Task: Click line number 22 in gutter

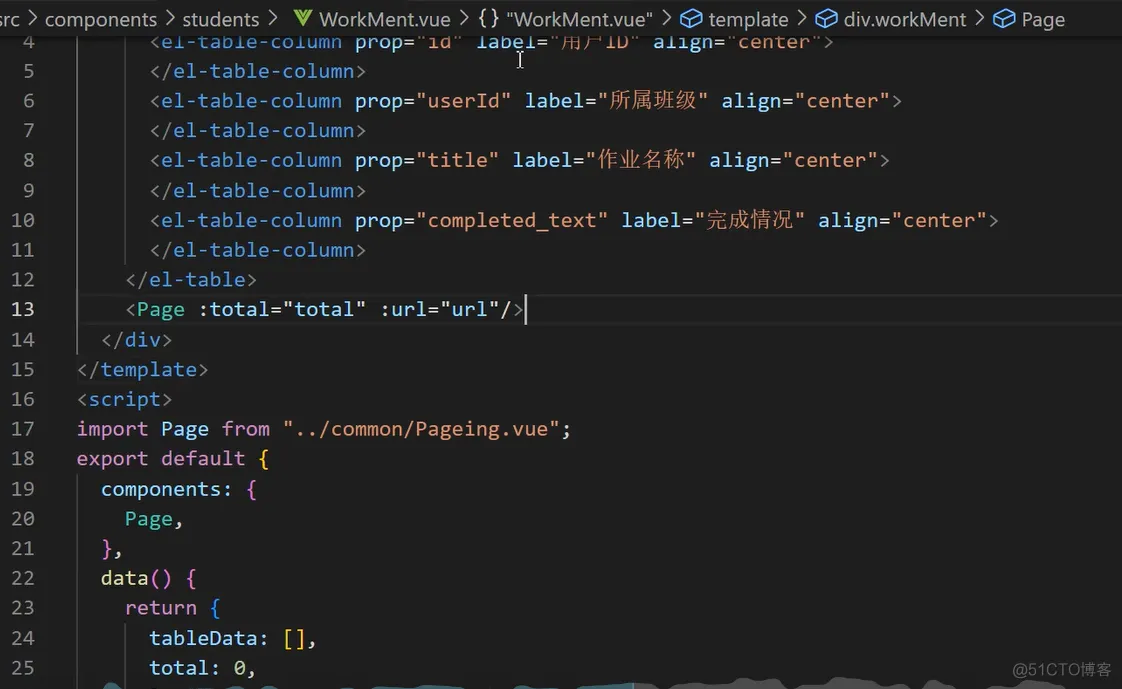Action: click(x=22, y=577)
